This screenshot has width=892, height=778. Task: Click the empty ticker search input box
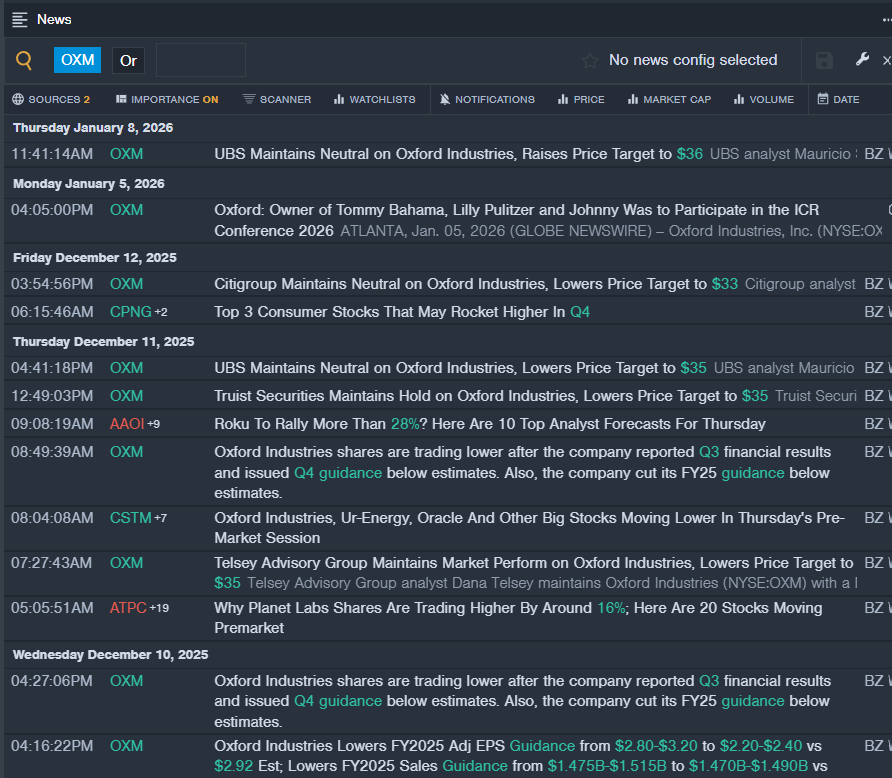coord(200,60)
